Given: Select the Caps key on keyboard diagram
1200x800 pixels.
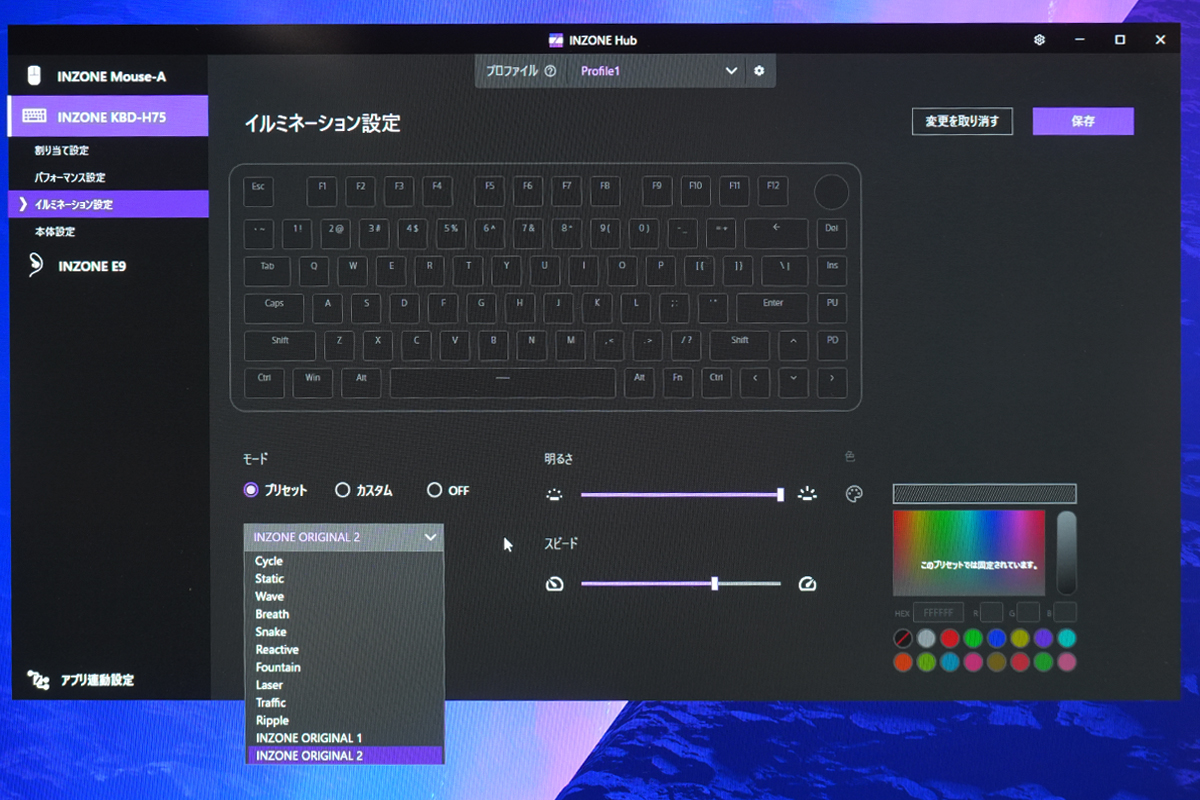Looking at the screenshot, I should point(274,308).
